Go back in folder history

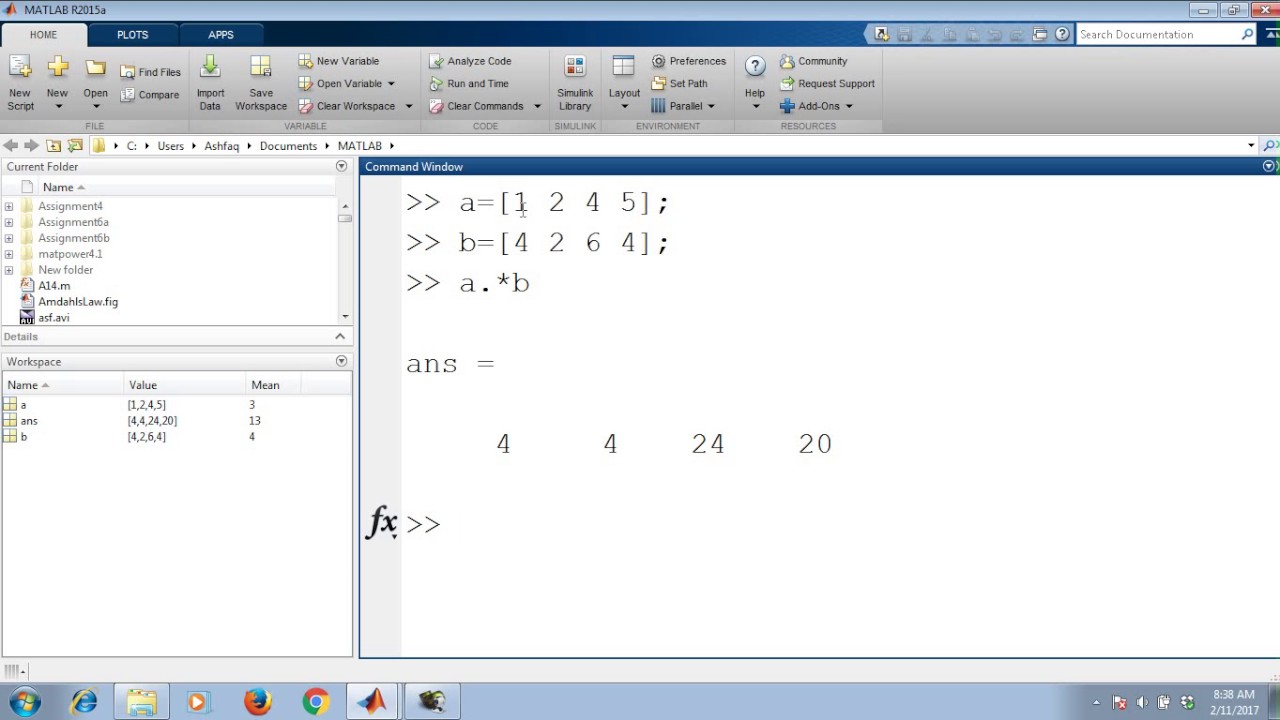11,146
